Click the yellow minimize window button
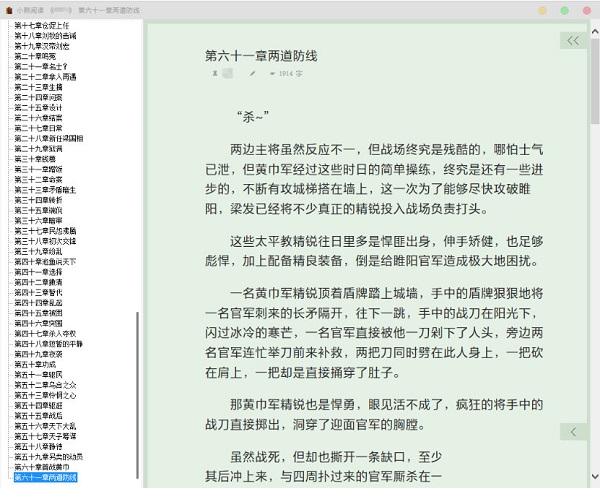 click(x=543, y=11)
